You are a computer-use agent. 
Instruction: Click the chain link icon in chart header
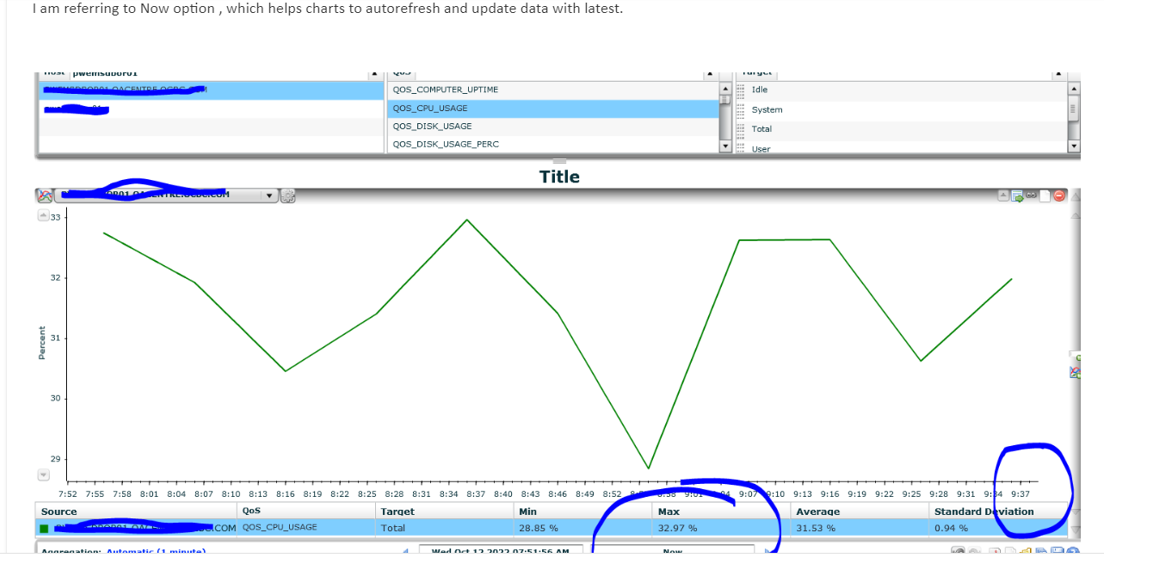(1031, 194)
